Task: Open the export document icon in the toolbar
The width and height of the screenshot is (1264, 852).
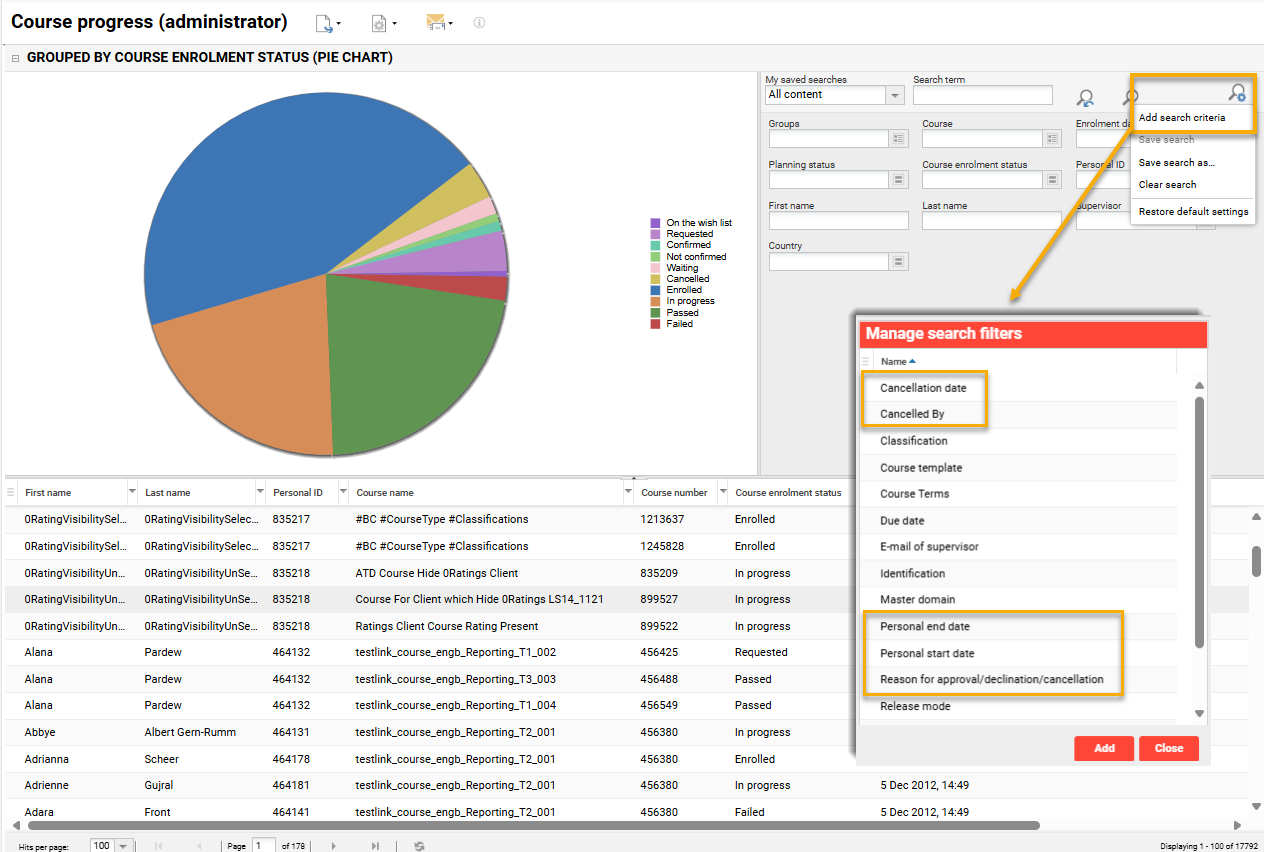Action: (324, 22)
